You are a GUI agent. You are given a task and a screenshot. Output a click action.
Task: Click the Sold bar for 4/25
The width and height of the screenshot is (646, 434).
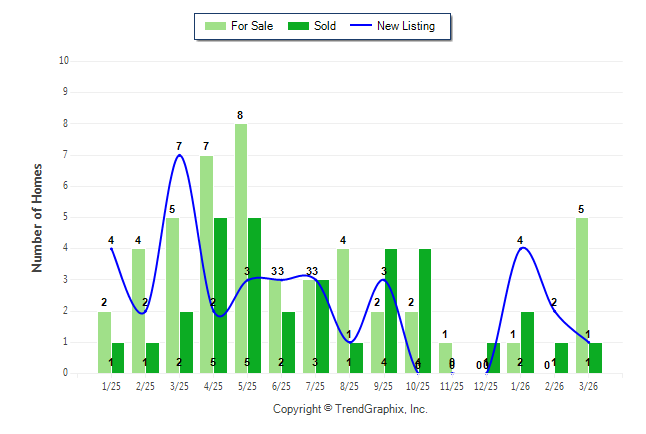(x=220, y=295)
